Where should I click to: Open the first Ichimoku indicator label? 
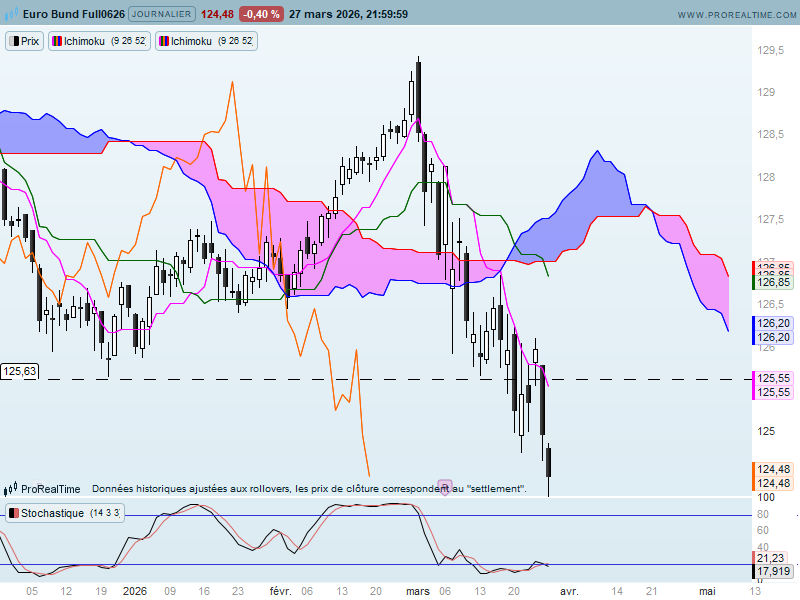click(x=100, y=41)
